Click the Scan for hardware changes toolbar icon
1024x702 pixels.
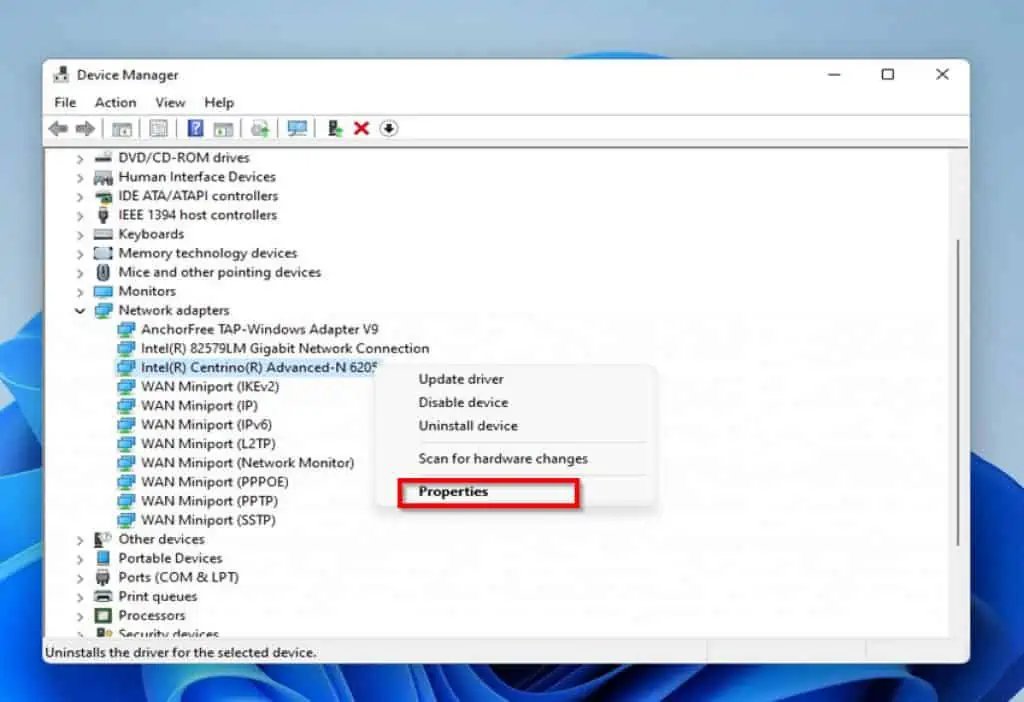(x=296, y=128)
